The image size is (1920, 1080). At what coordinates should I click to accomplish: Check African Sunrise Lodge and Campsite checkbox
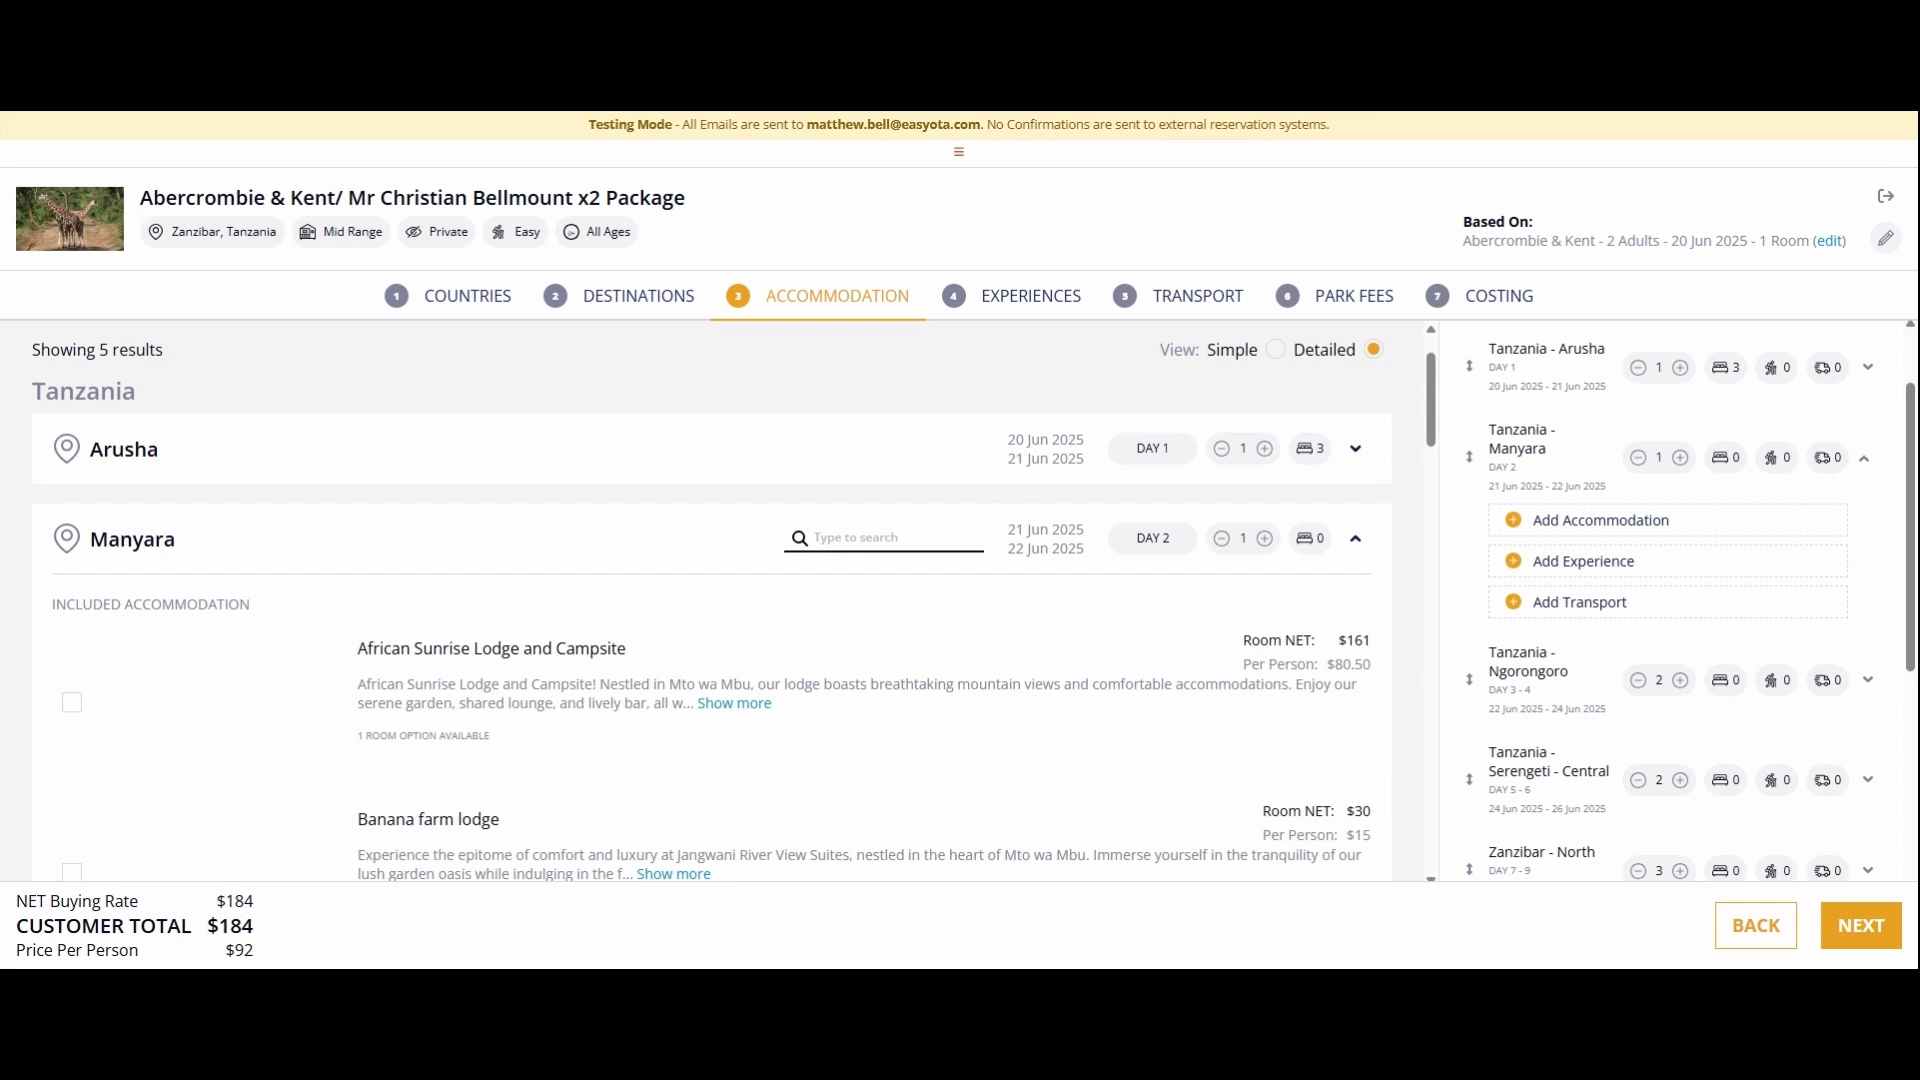click(x=72, y=703)
